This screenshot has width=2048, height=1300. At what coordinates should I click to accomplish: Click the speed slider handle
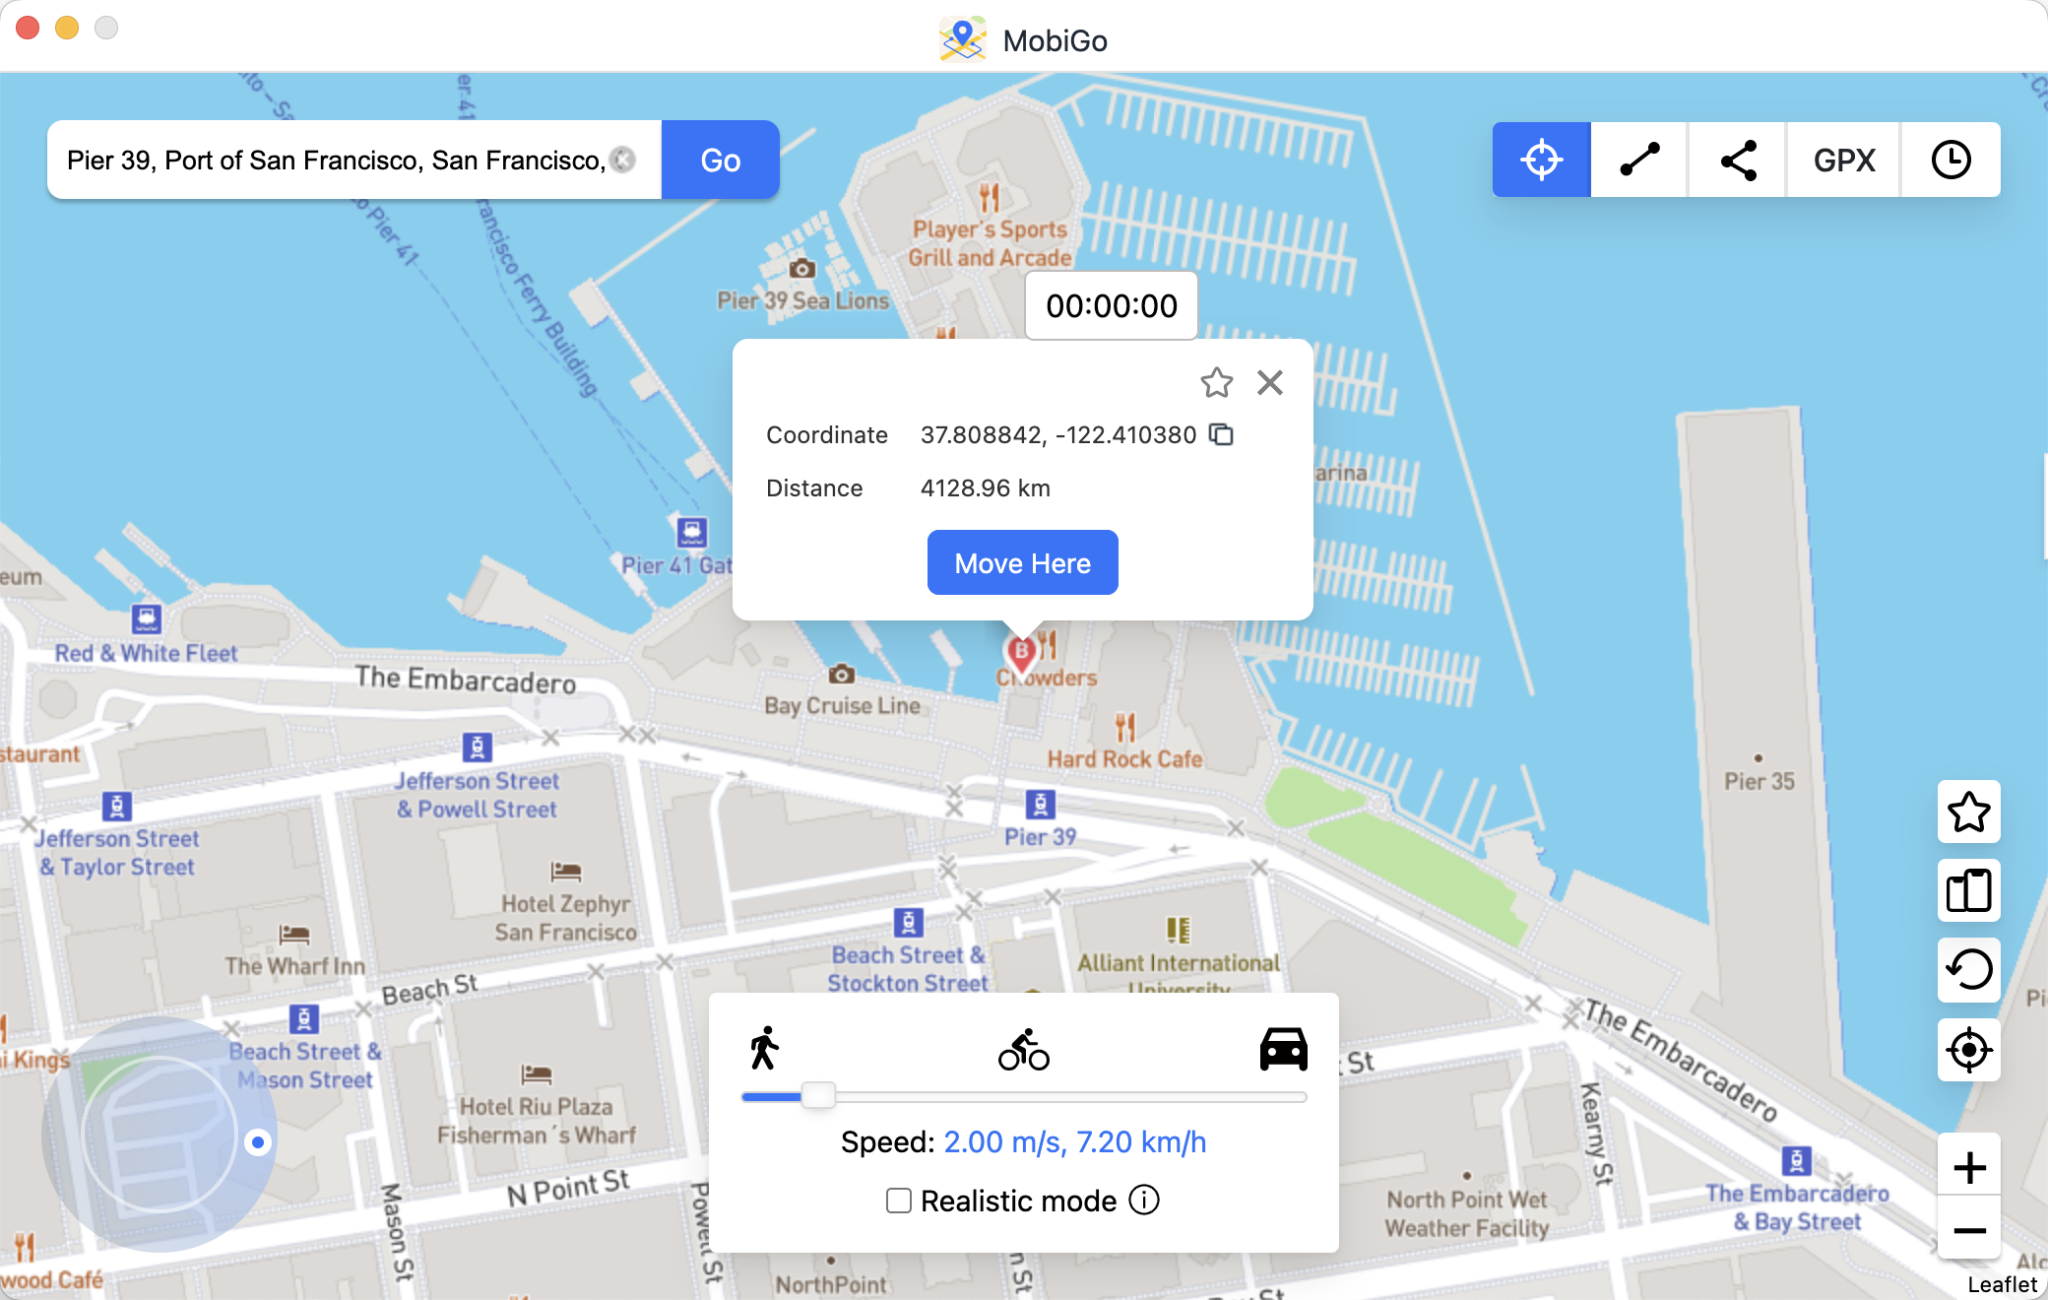[x=818, y=1096]
